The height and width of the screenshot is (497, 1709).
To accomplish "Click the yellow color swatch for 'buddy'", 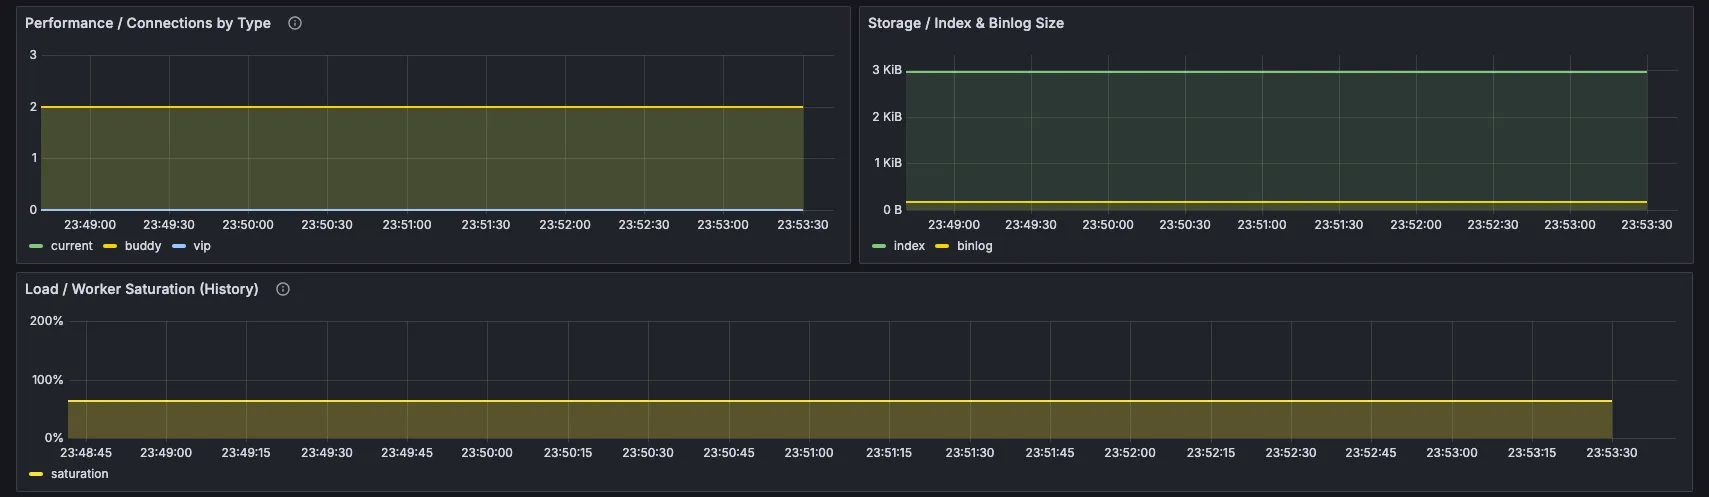I will tap(110, 246).
